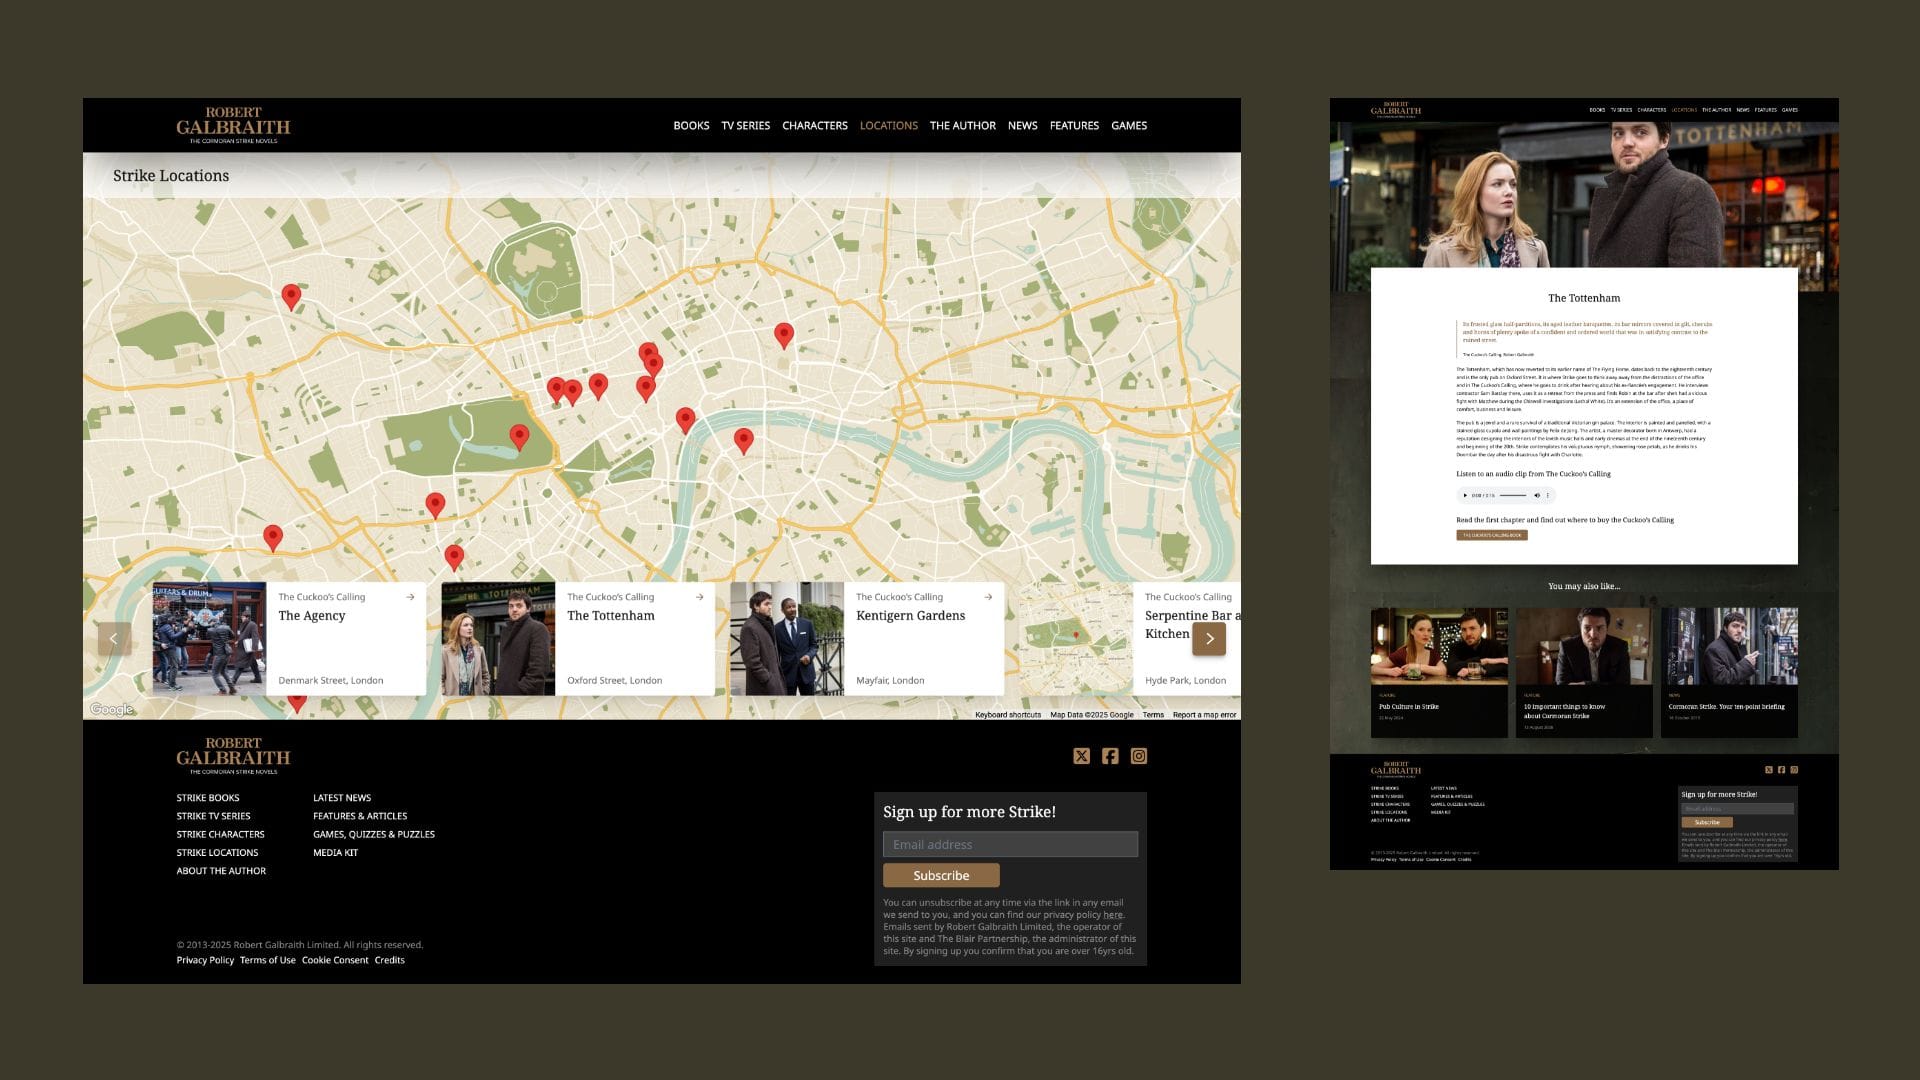The image size is (1920, 1080).
Task: Open STRIKE TV SERIES footer link on Locations page
Action: click(x=214, y=816)
